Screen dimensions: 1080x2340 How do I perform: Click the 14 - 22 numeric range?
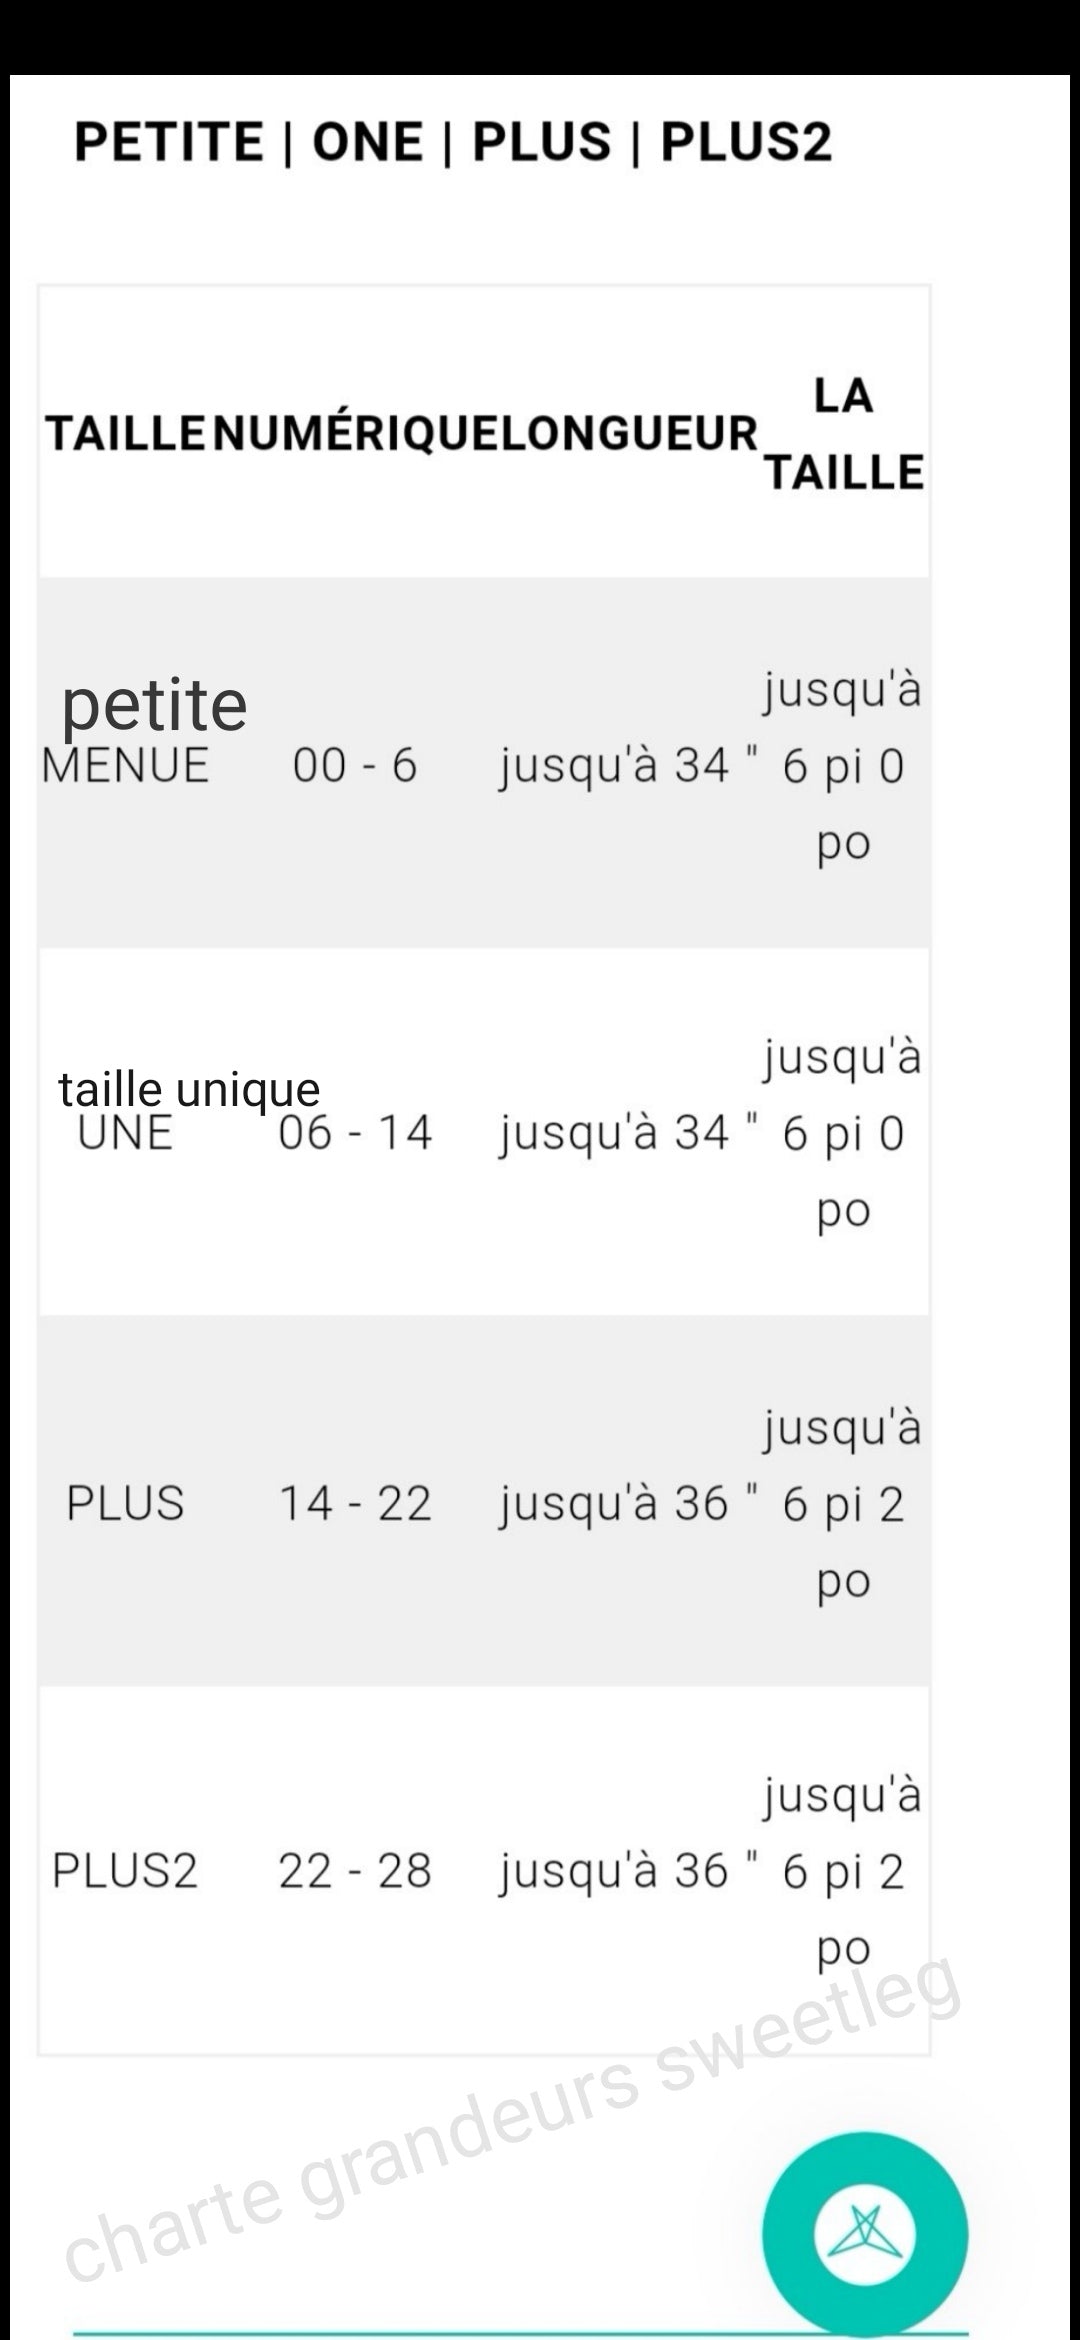(355, 1503)
